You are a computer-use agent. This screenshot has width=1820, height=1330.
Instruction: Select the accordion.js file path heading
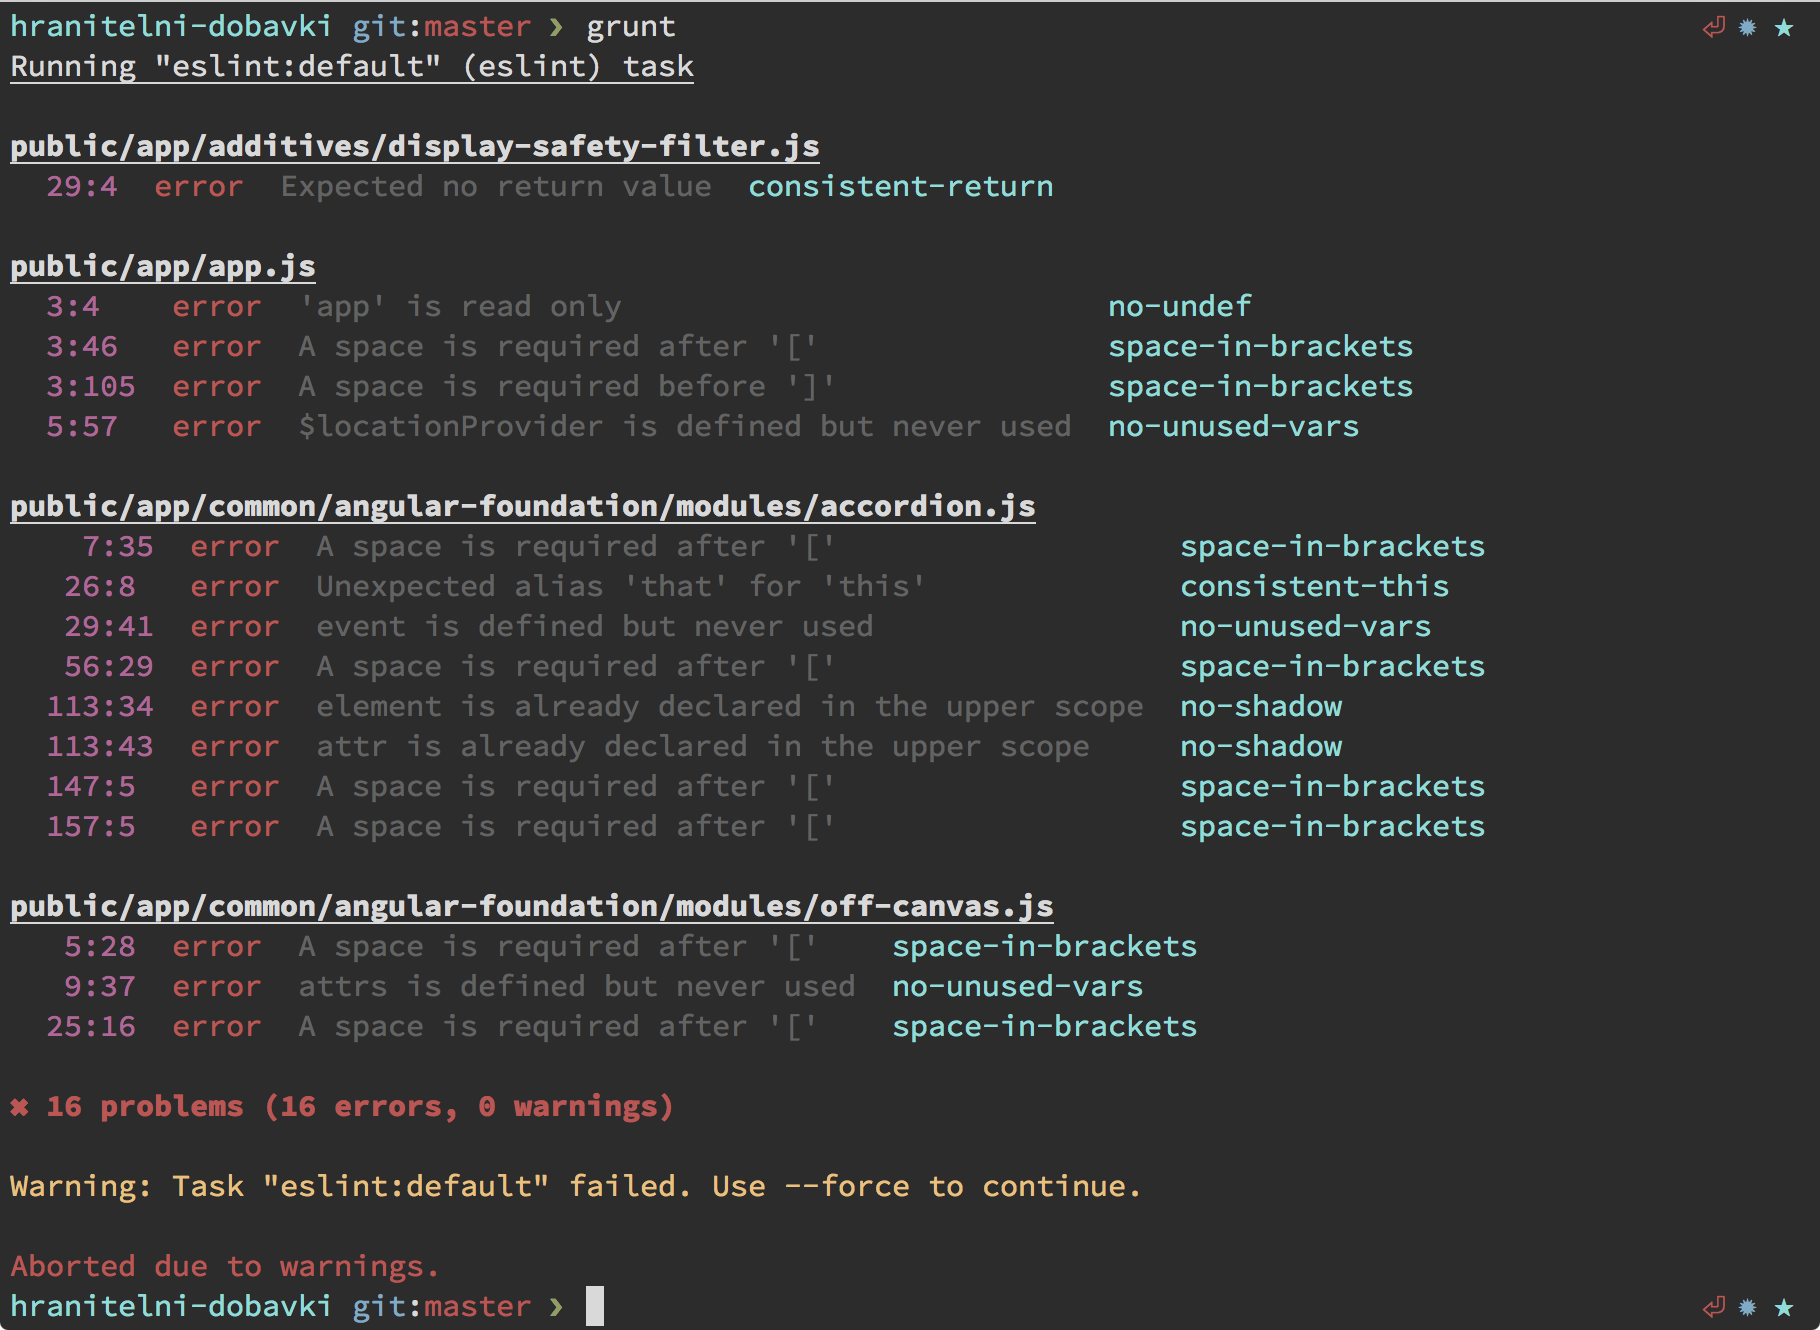coord(523,507)
